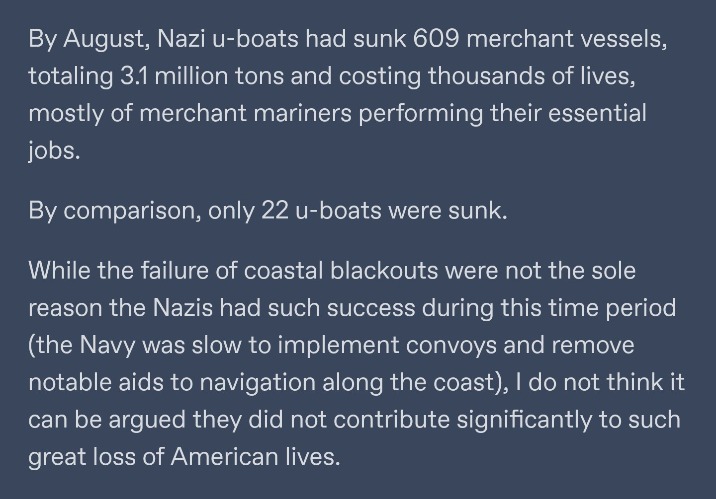Click the word "Nazis" in third paragraph
Screen dimensions: 716x499
coord(183,308)
